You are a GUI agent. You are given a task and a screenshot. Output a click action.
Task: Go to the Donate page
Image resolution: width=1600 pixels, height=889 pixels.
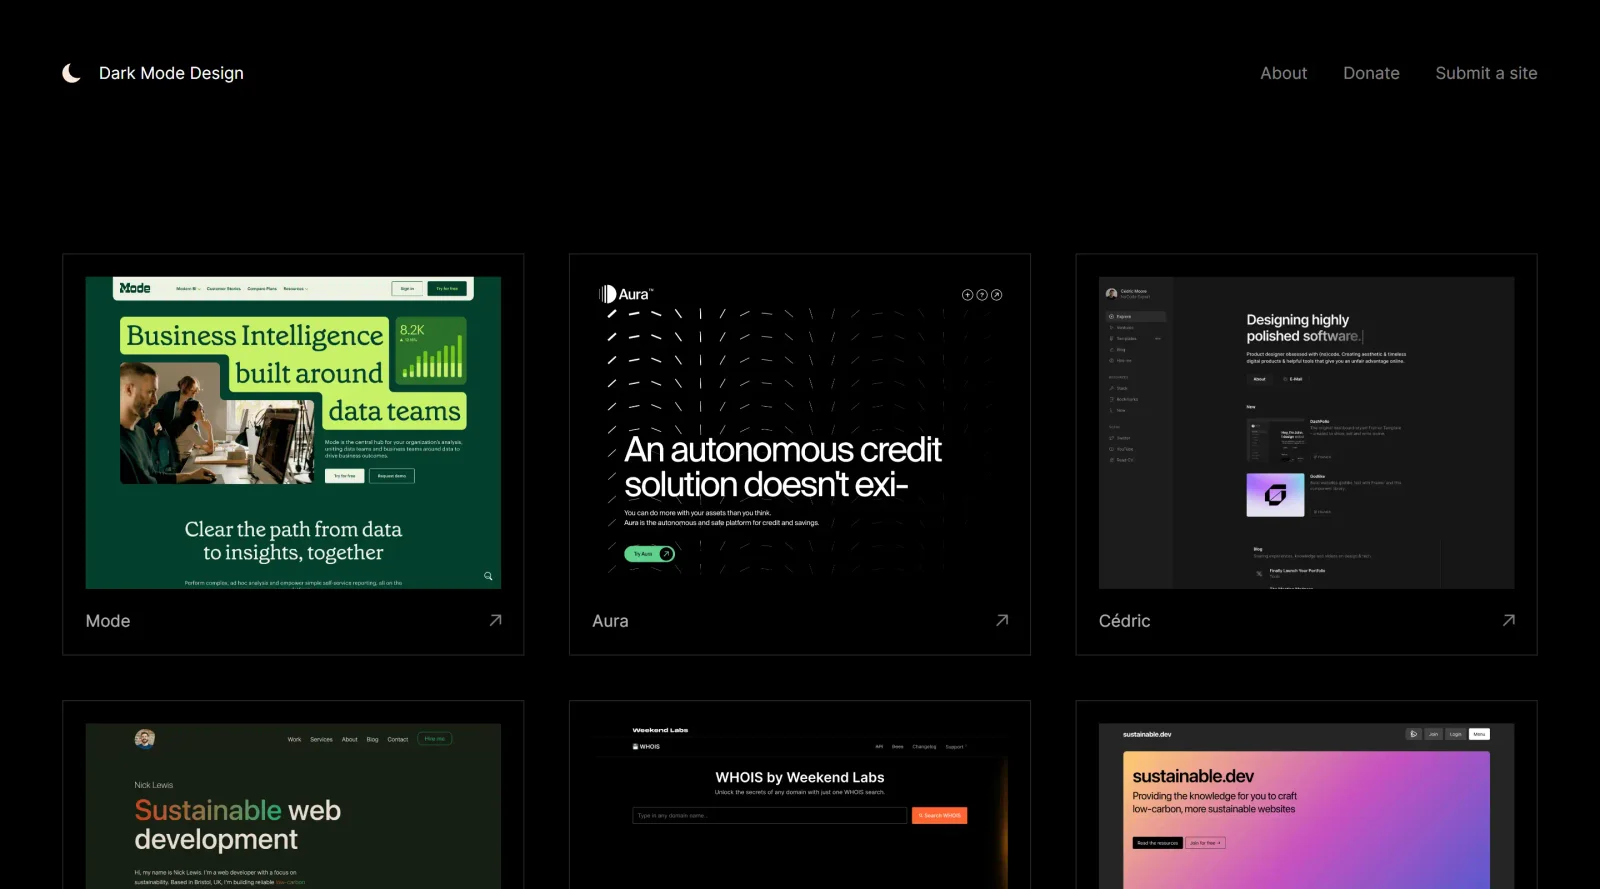point(1371,73)
